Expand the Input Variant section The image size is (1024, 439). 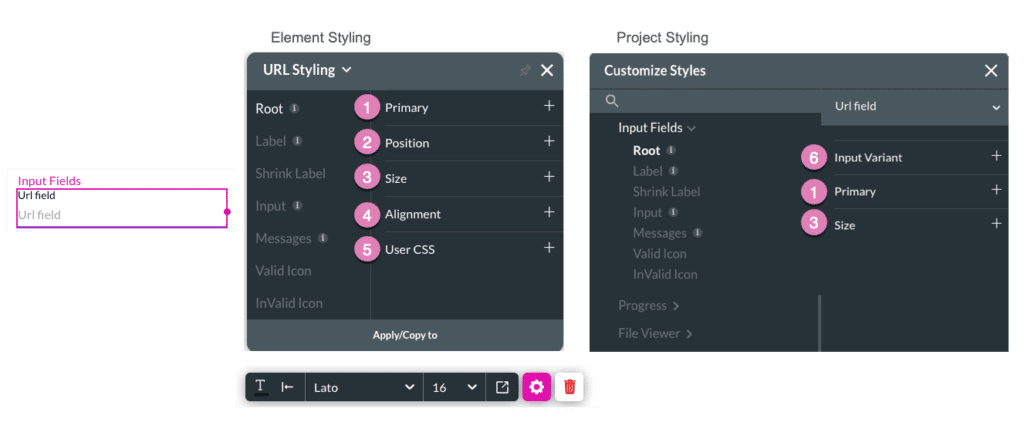click(x=996, y=156)
